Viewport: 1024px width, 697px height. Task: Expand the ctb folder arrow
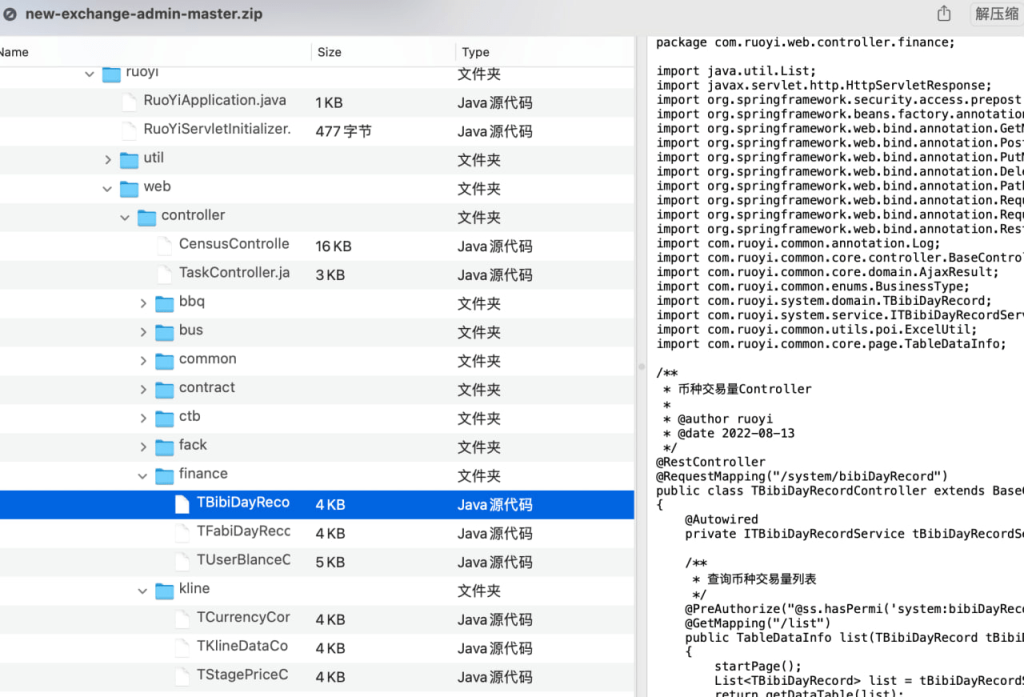(x=143, y=417)
